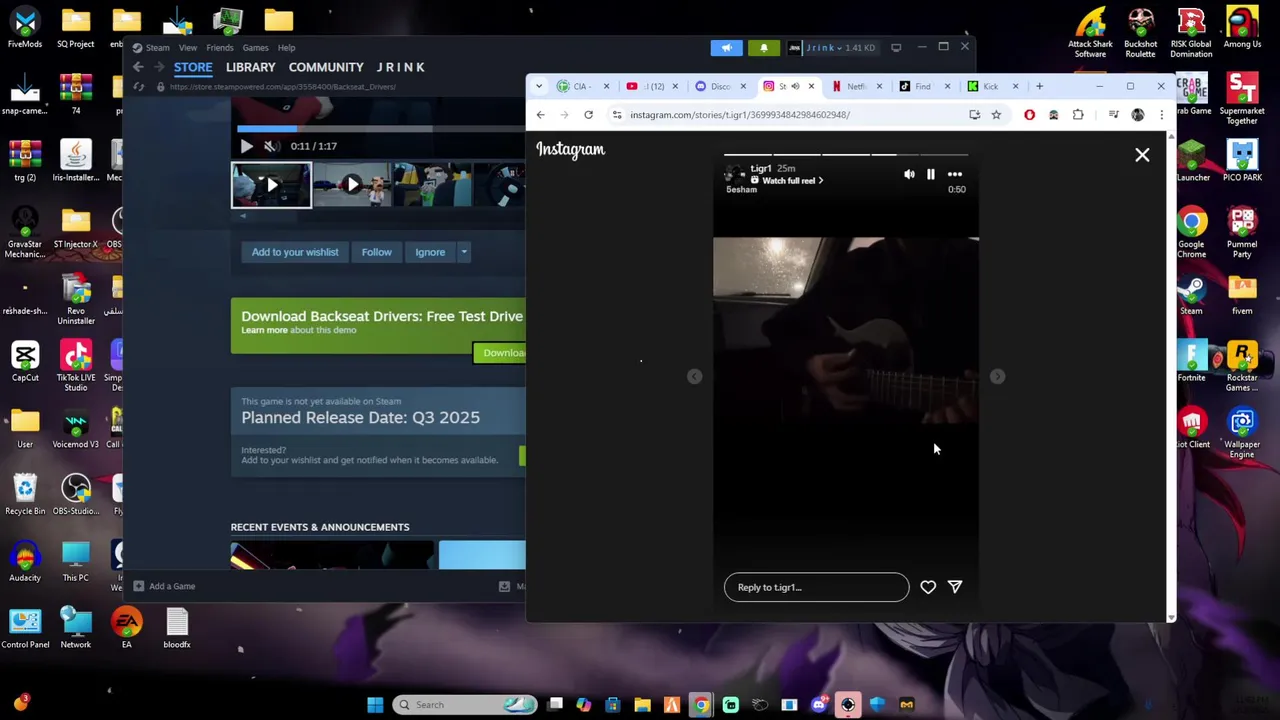Image resolution: width=1280 pixels, height=720 pixels.
Task: Mute the Instagram tab via speaker icon
Action: (795, 86)
